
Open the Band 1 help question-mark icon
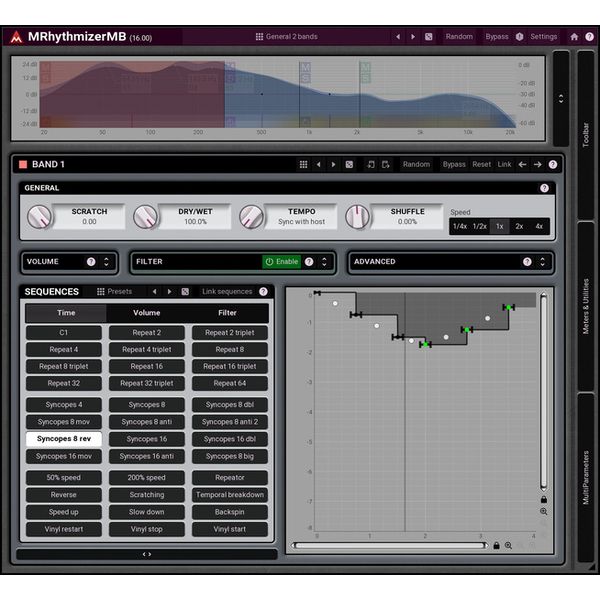553,164
